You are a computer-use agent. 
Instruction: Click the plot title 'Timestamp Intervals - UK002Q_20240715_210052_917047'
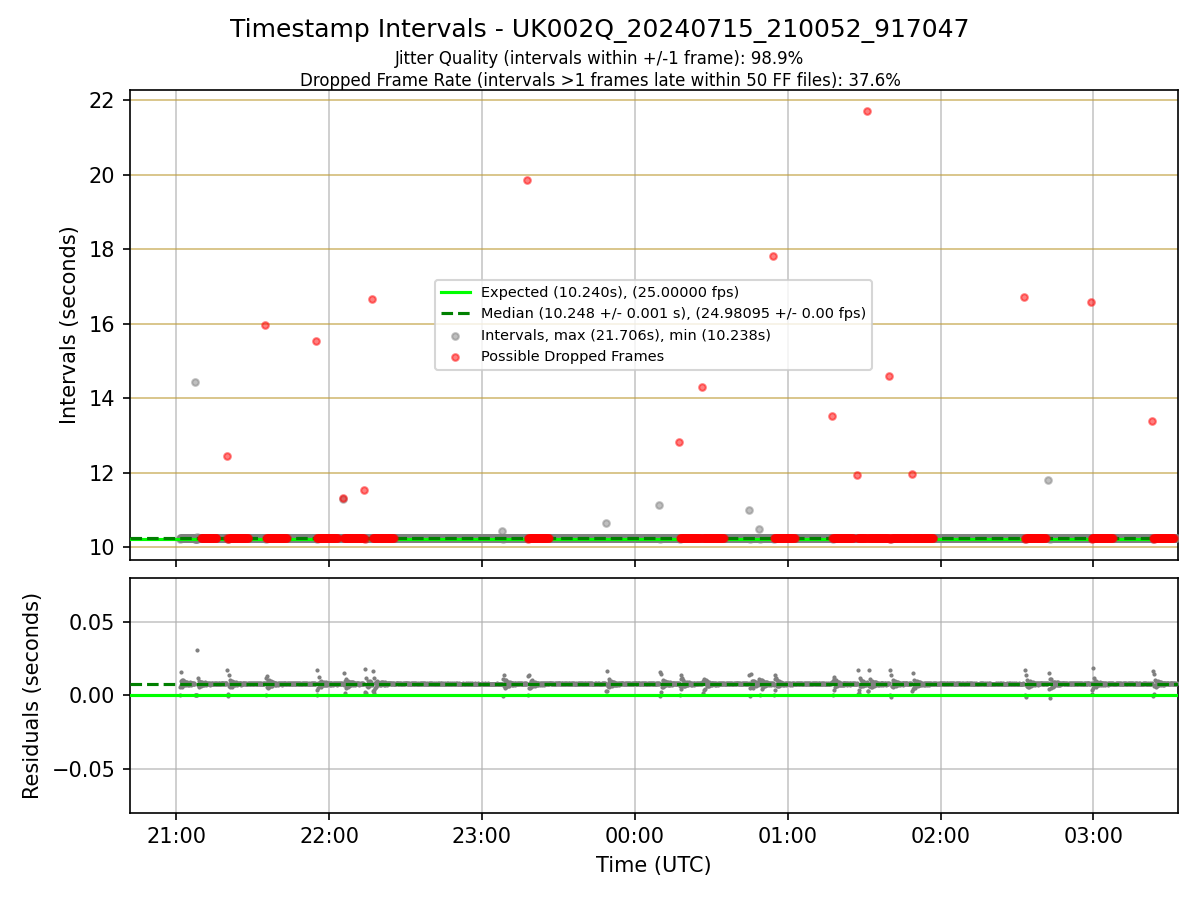coord(599,29)
